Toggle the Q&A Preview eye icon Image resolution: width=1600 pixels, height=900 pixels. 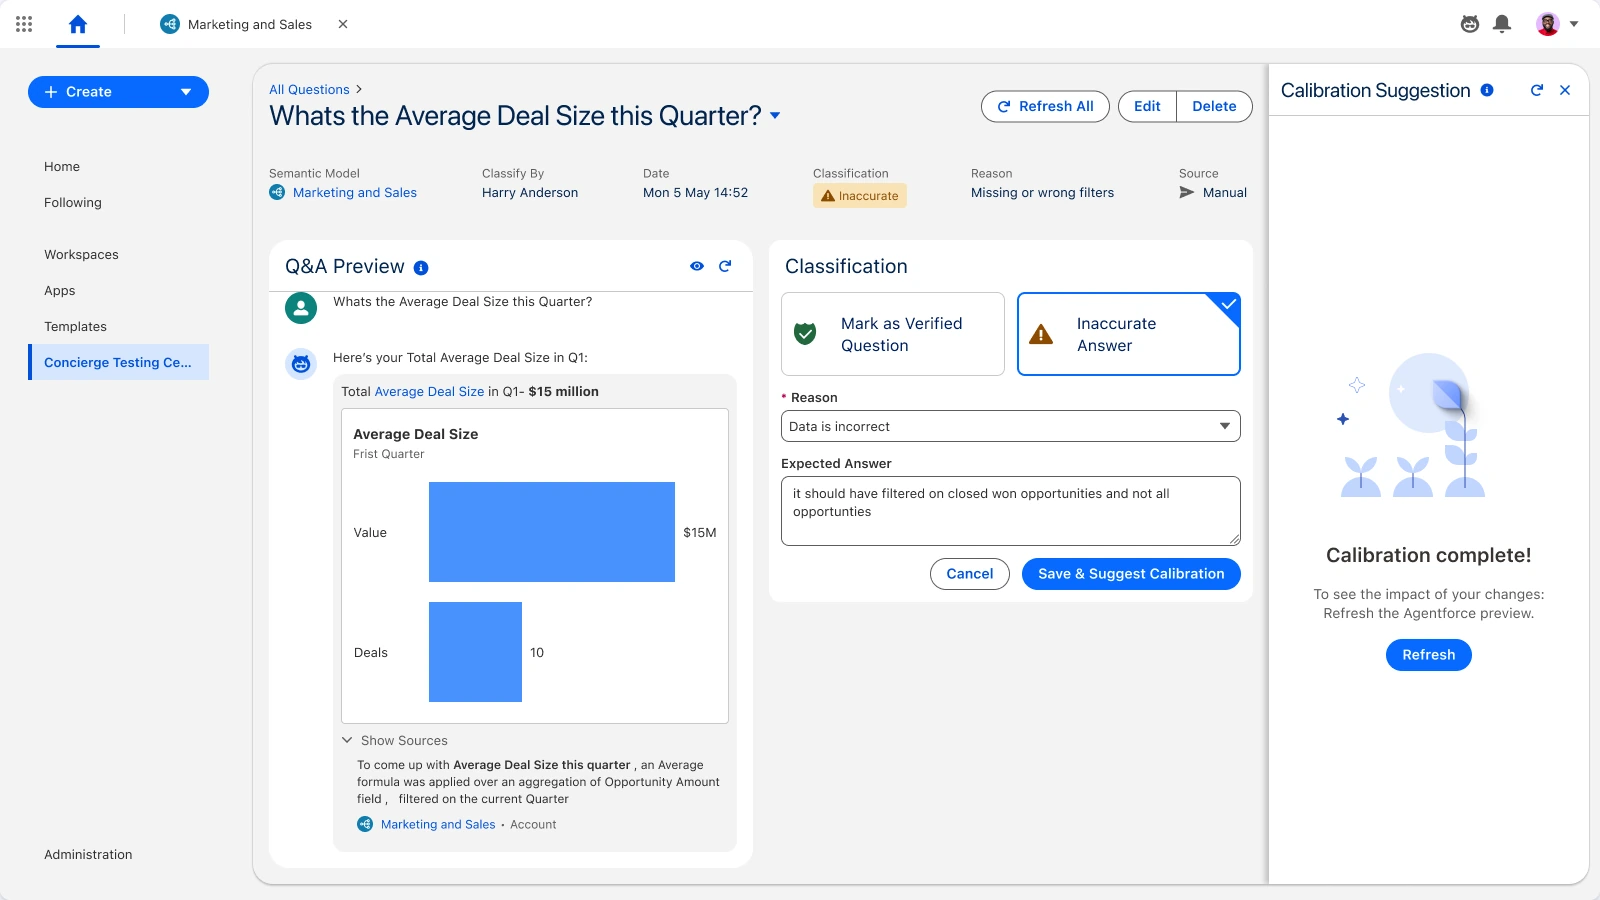[x=697, y=266]
